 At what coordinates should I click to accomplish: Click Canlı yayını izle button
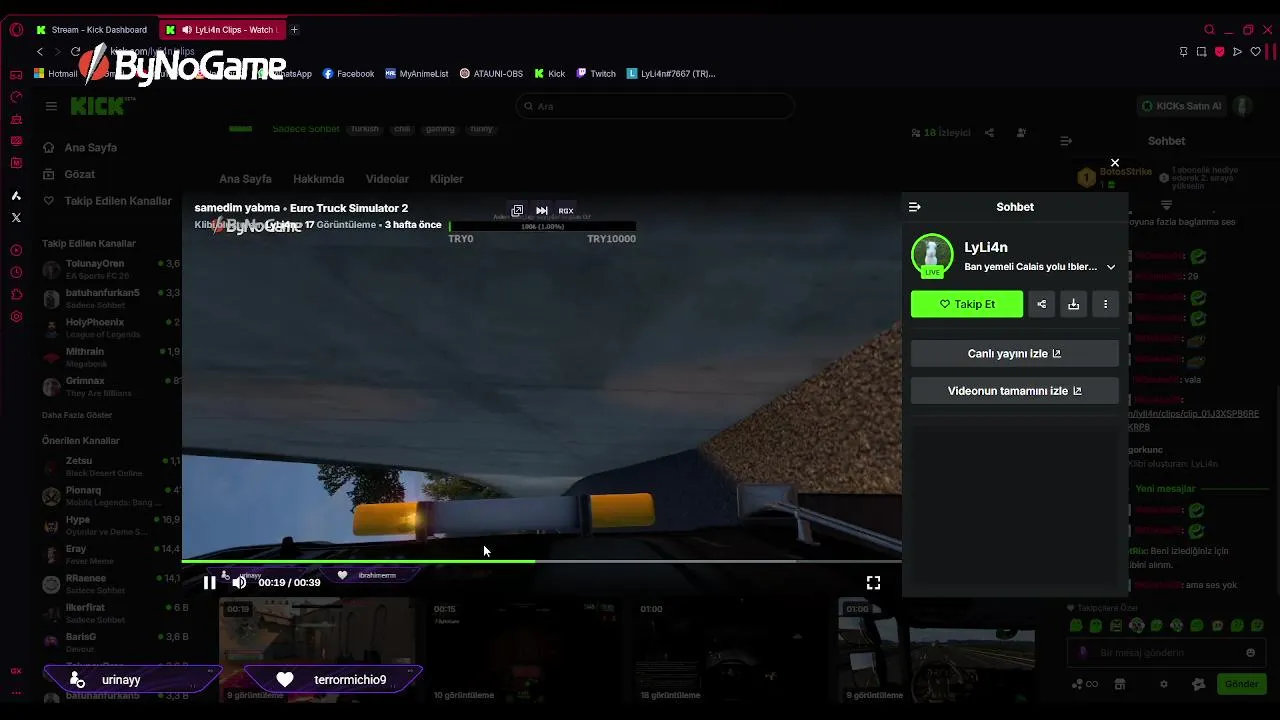tap(1014, 353)
